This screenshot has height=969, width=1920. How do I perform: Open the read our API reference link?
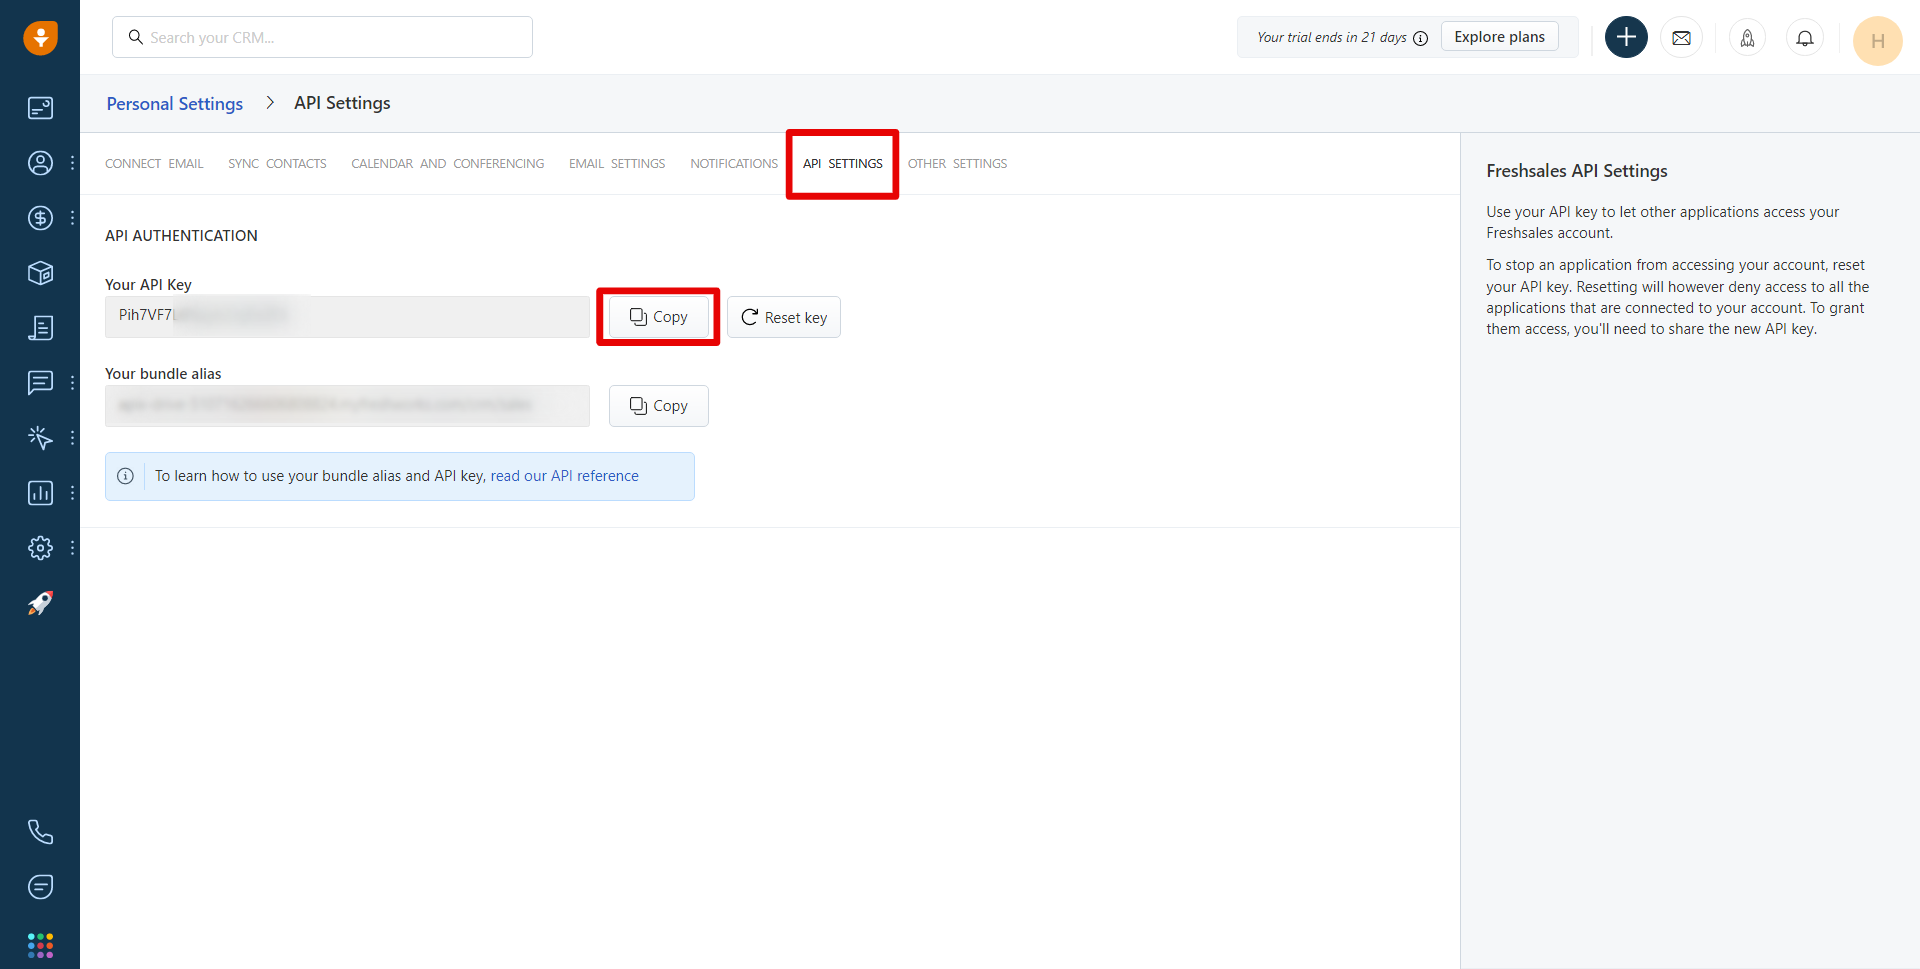click(x=564, y=476)
